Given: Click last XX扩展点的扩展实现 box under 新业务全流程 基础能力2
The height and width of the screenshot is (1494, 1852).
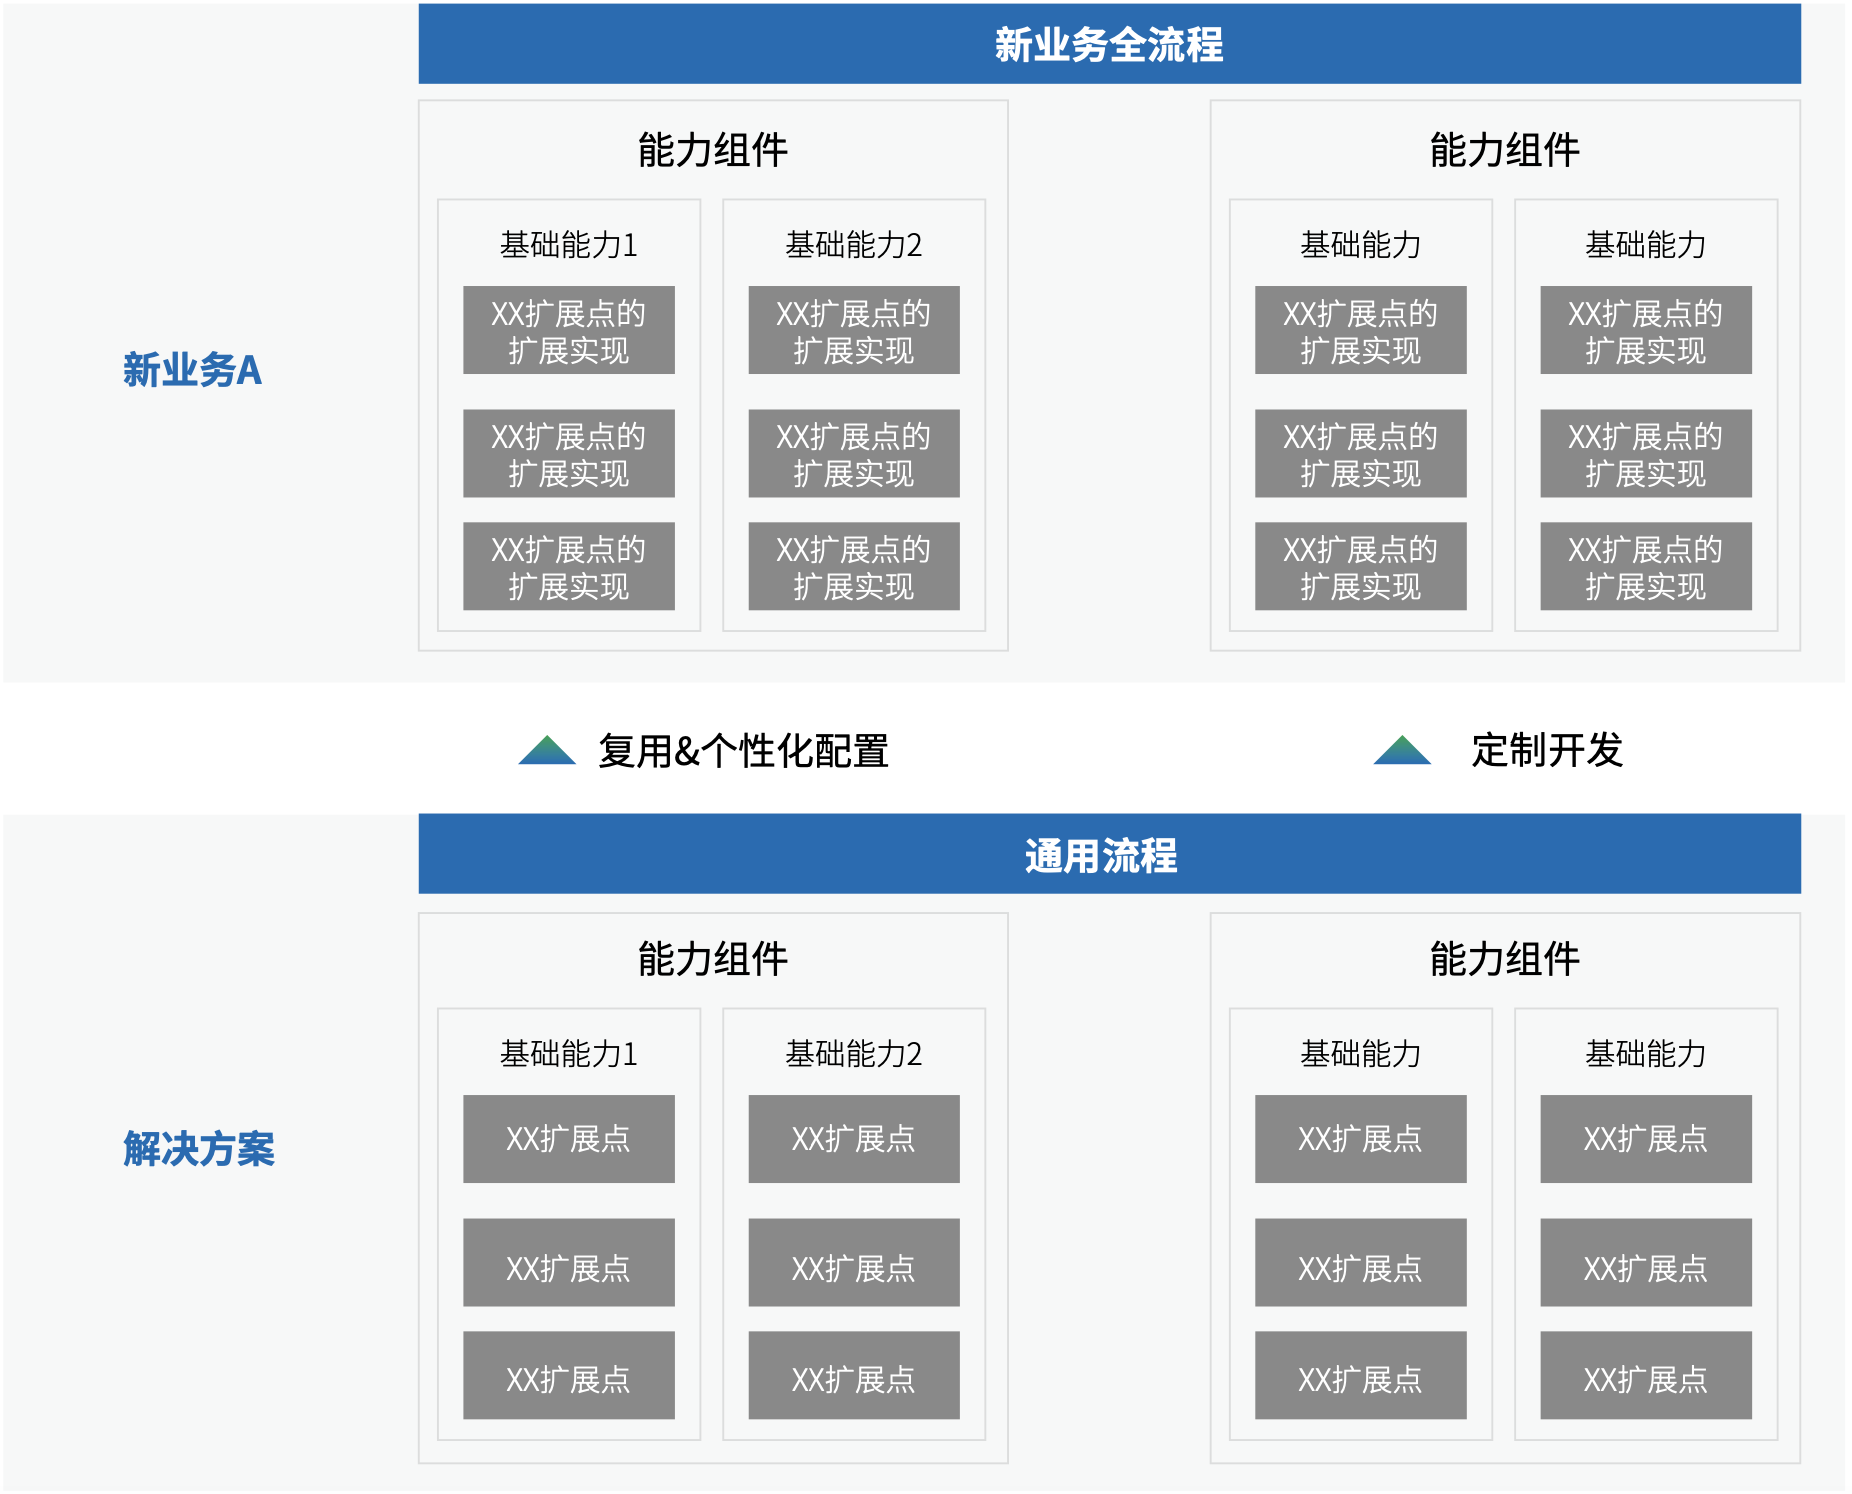Looking at the screenshot, I should [854, 566].
